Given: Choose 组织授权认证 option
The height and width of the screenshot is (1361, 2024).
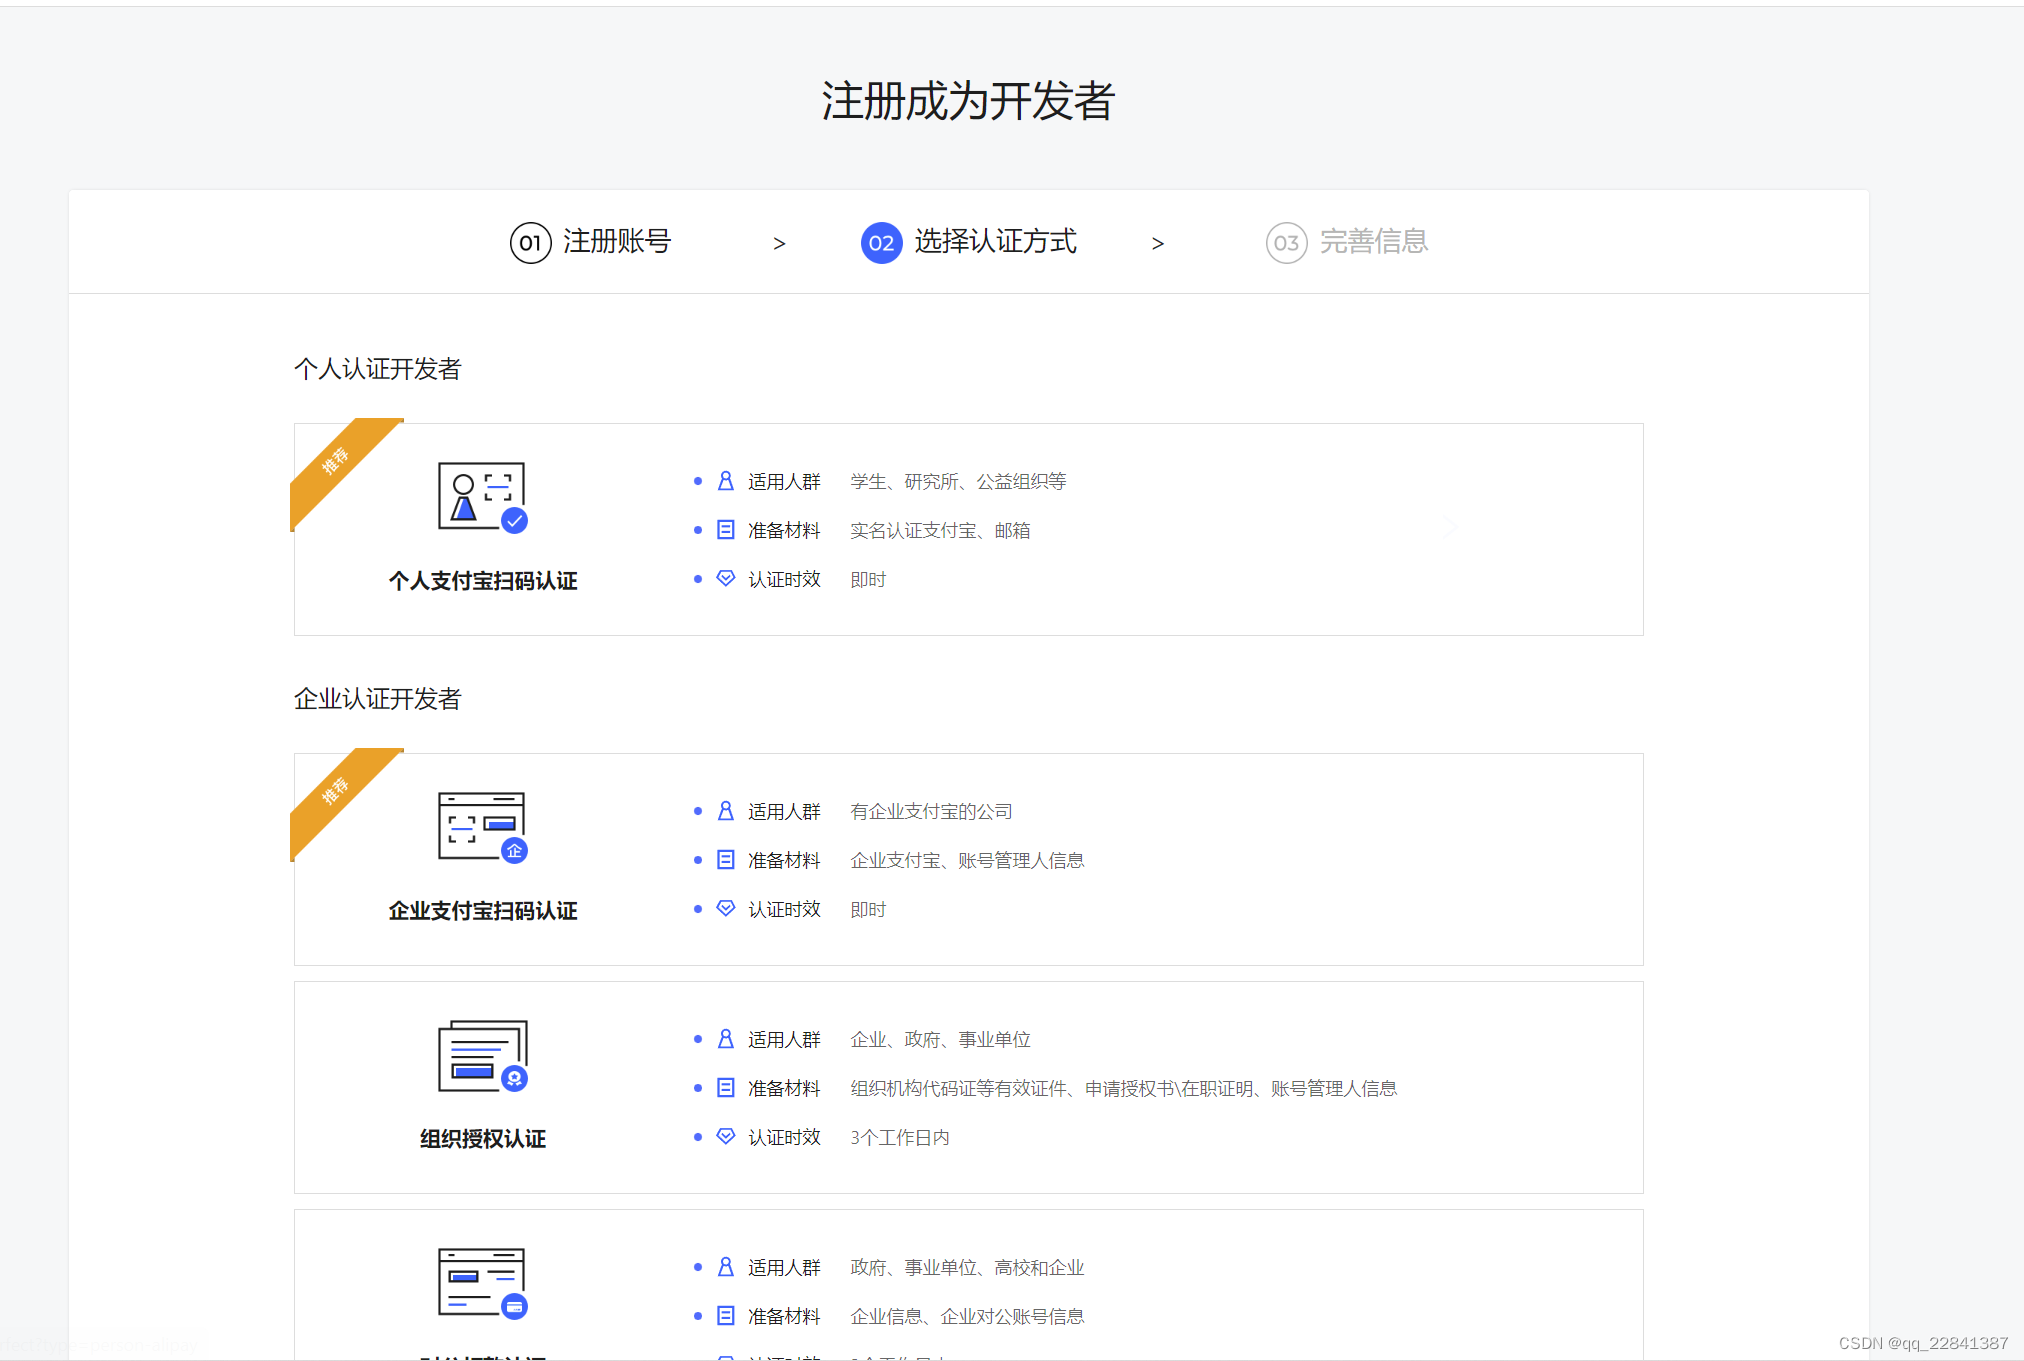Looking at the screenshot, I should [x=482, y=1139].
